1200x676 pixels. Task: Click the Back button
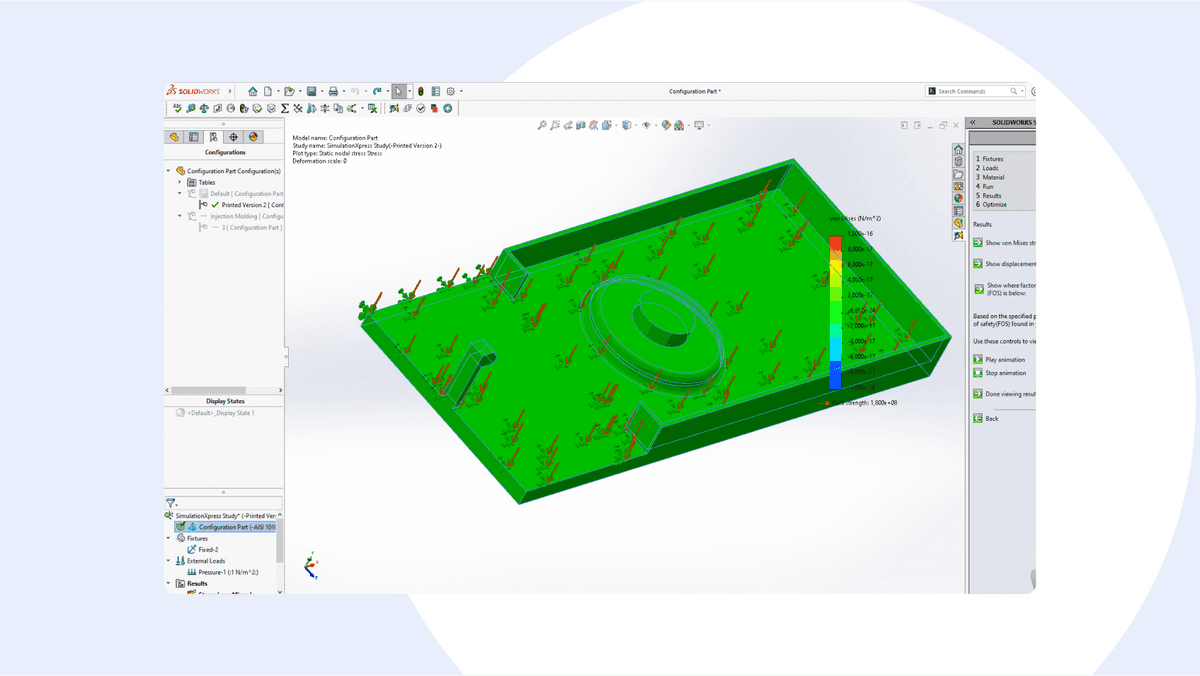[985, 418]
